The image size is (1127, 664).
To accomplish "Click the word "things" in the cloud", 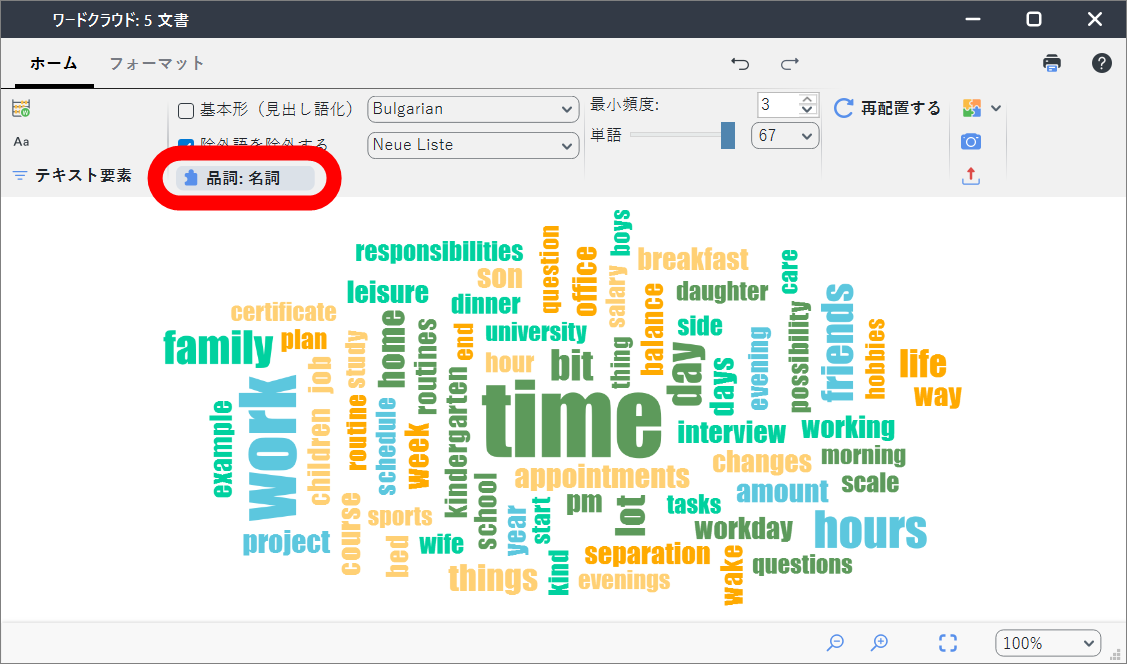I will pyautogui.click(x=493, y=578).
